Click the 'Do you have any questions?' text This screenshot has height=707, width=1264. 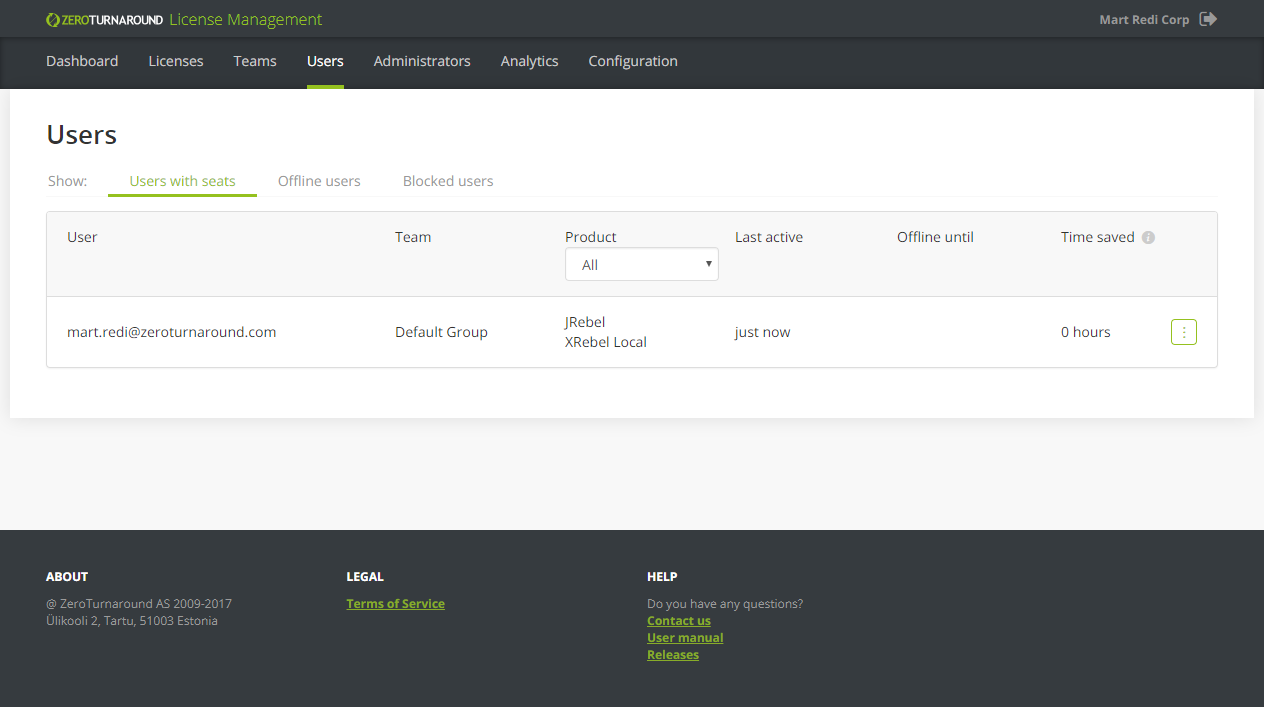coord(725,604)
